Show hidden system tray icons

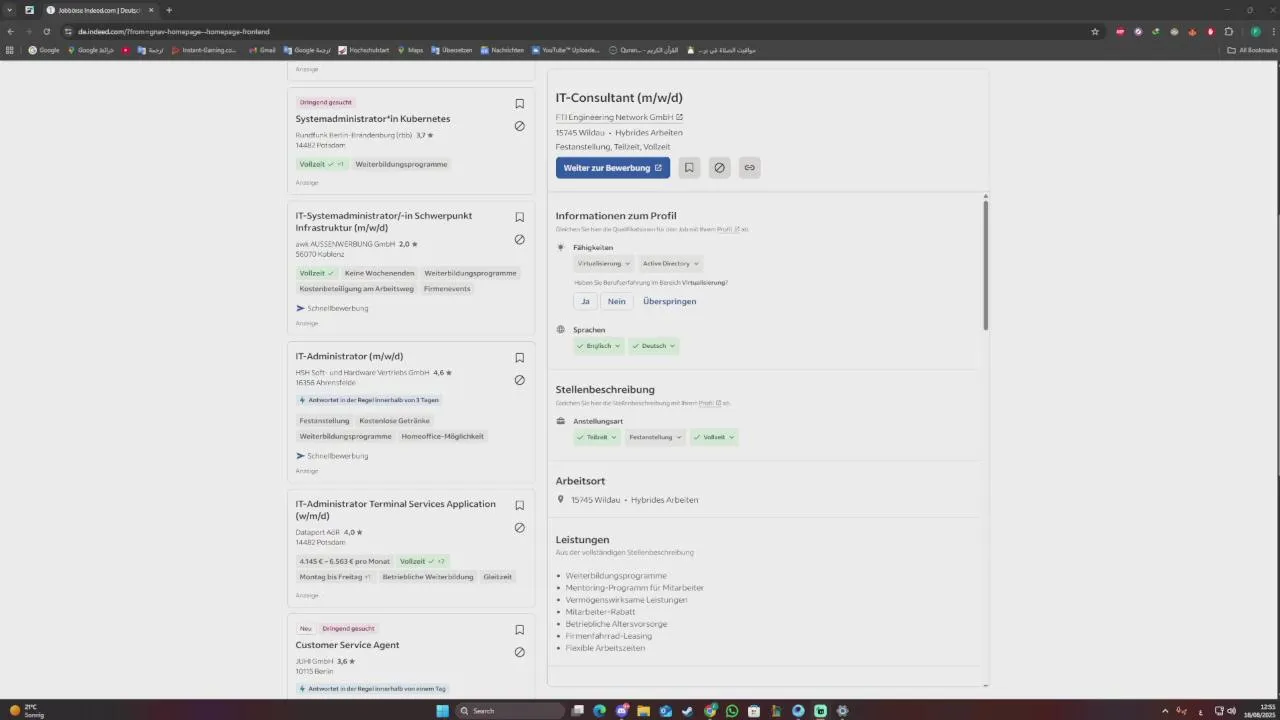coord(1165,711)
